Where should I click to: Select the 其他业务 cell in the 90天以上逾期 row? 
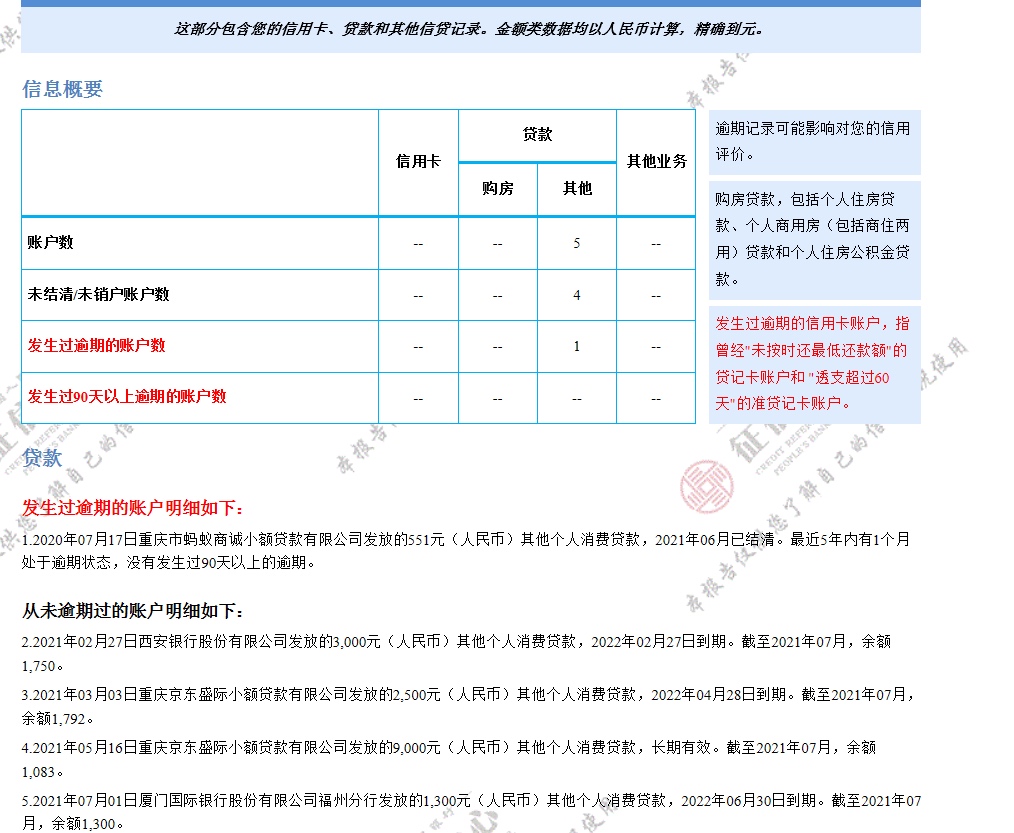tap(656, 398)
